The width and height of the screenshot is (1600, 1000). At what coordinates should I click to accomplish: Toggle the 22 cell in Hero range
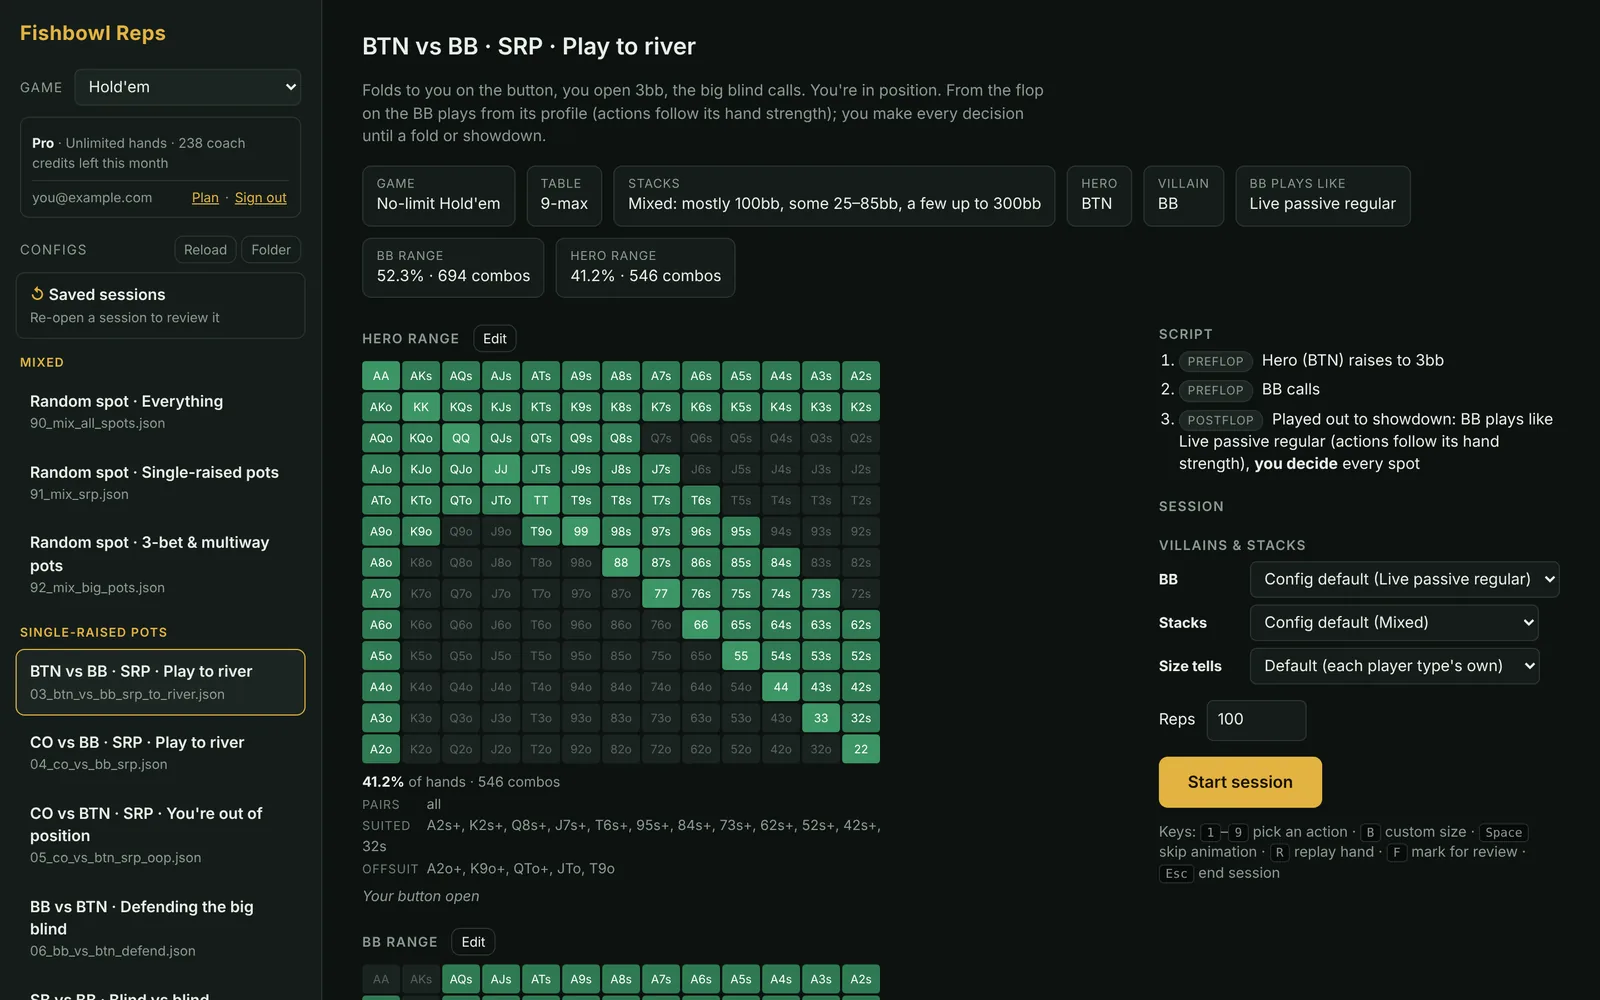click(x=861, y=750)
